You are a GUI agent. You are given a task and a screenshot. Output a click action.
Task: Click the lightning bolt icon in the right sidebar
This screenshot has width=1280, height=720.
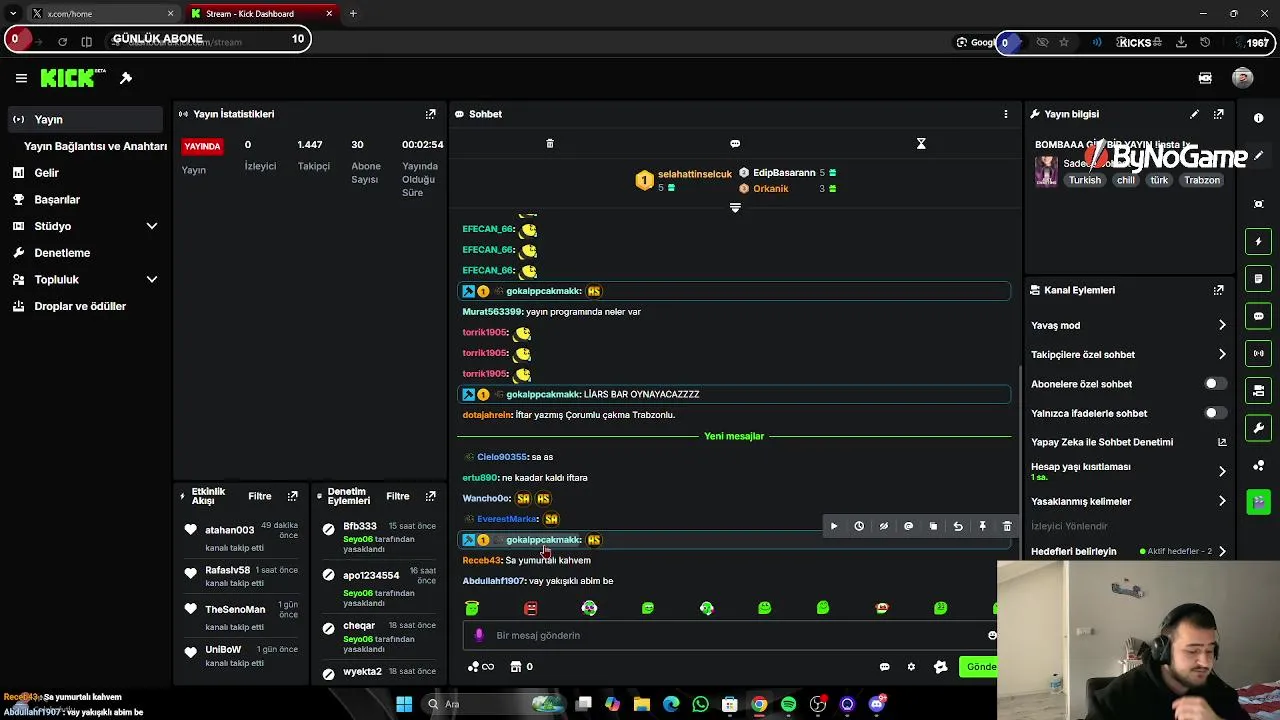pyautogui.click(x=1259, y=241)
